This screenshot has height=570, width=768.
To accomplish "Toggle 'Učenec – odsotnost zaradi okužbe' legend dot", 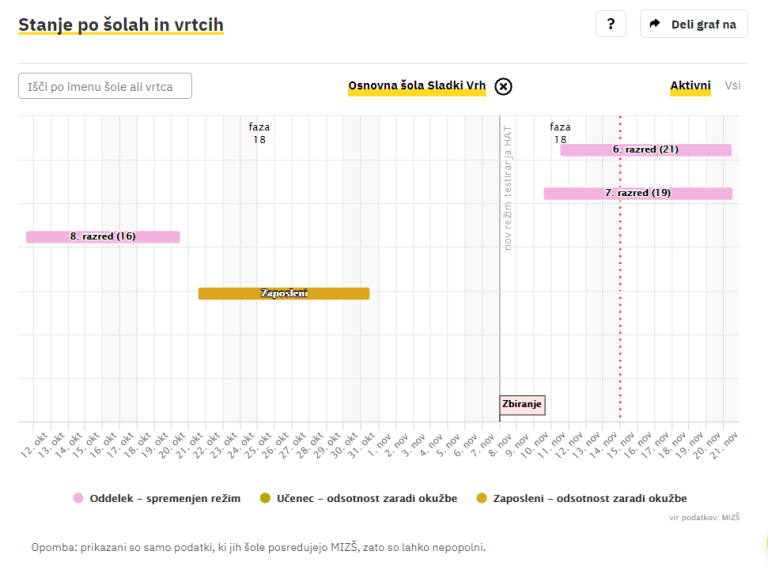I will [265, 498].
